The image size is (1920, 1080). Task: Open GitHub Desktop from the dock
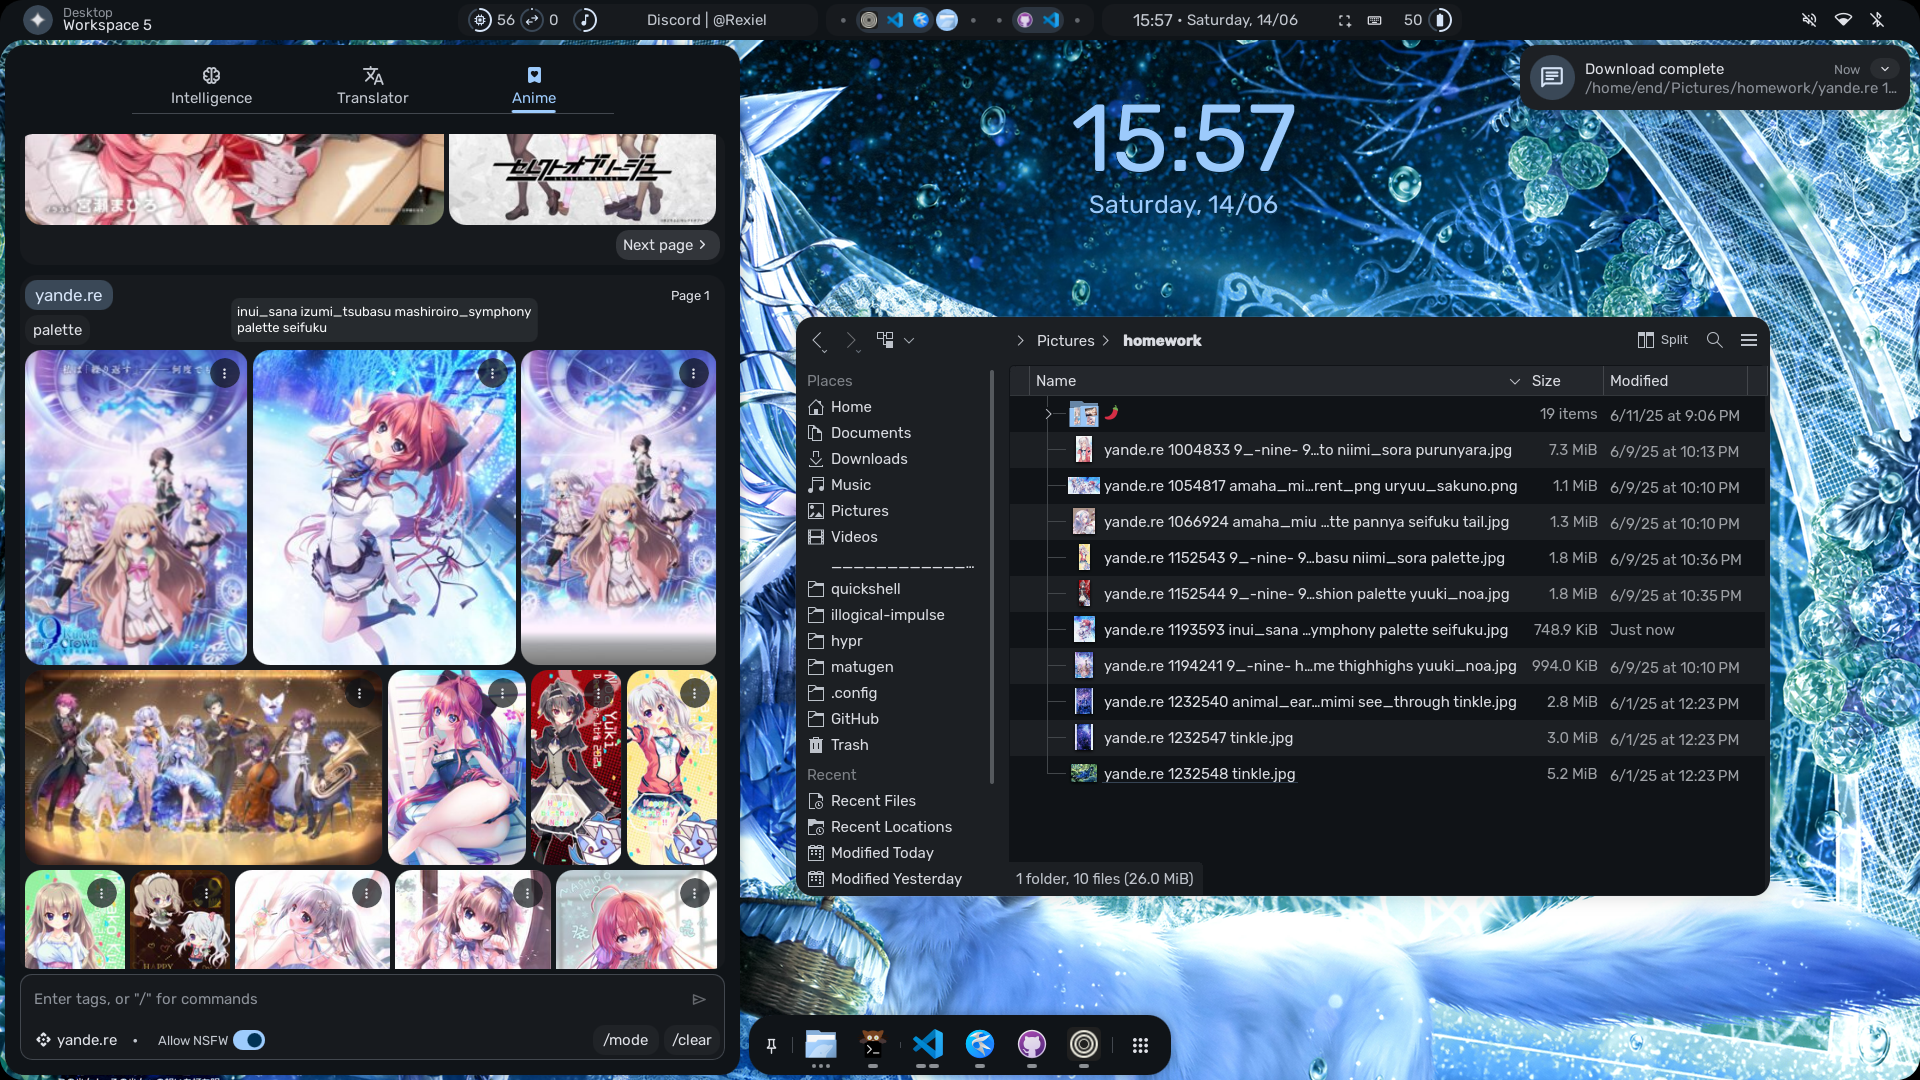(1032, 1044)
